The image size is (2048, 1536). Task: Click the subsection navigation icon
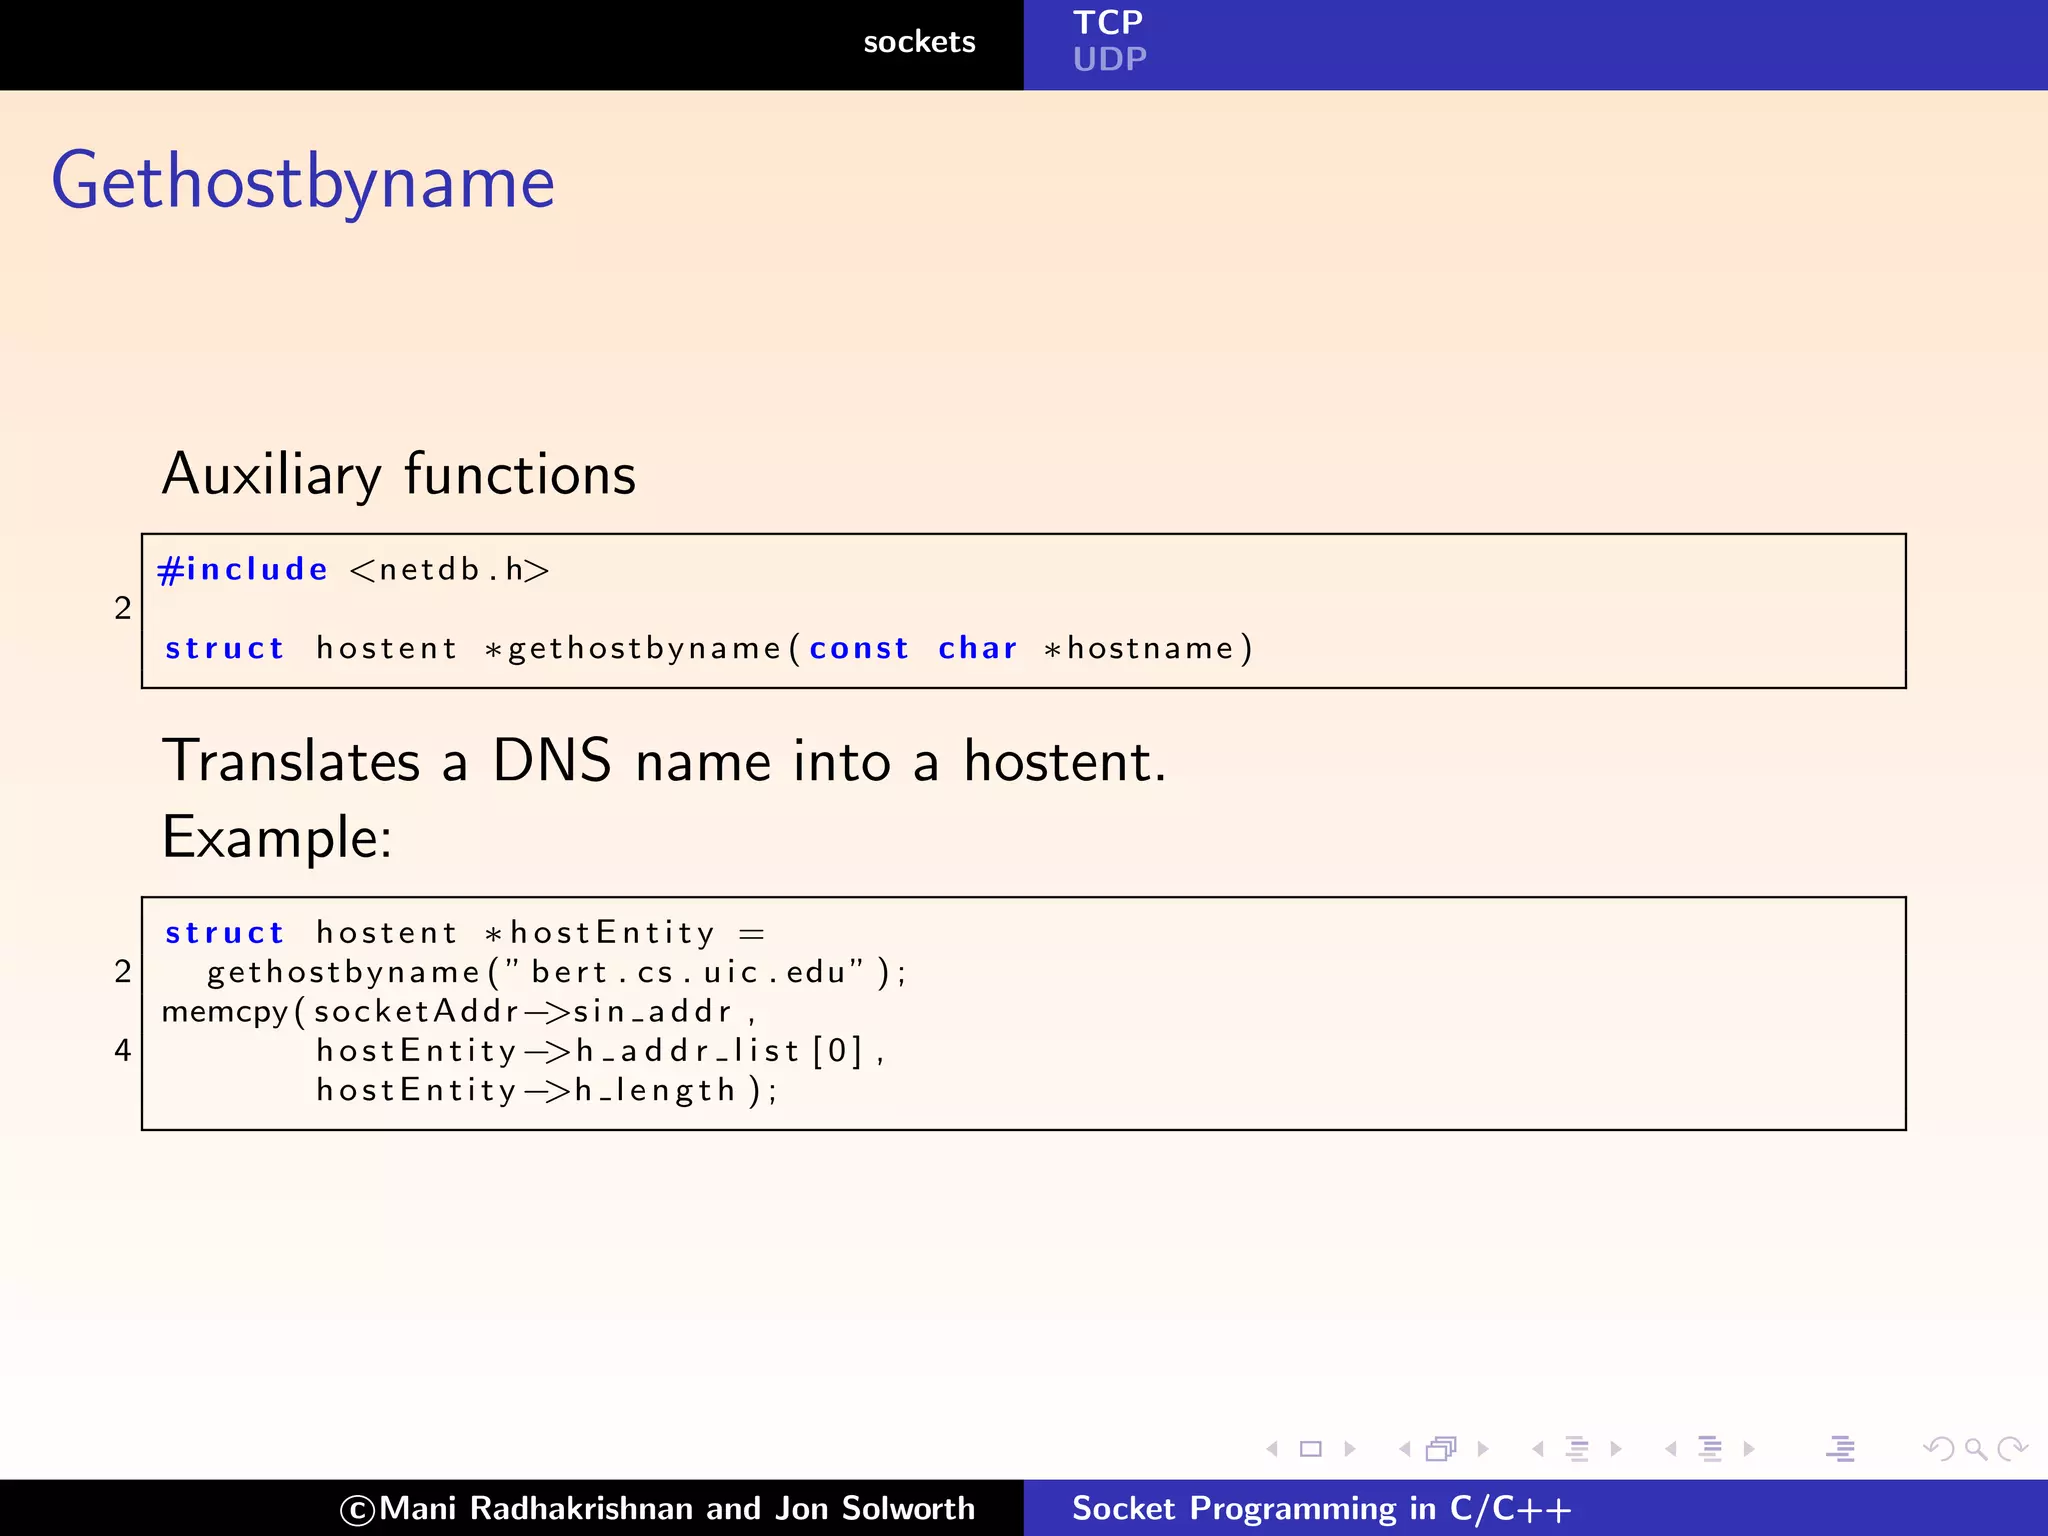(1577, 1449)
